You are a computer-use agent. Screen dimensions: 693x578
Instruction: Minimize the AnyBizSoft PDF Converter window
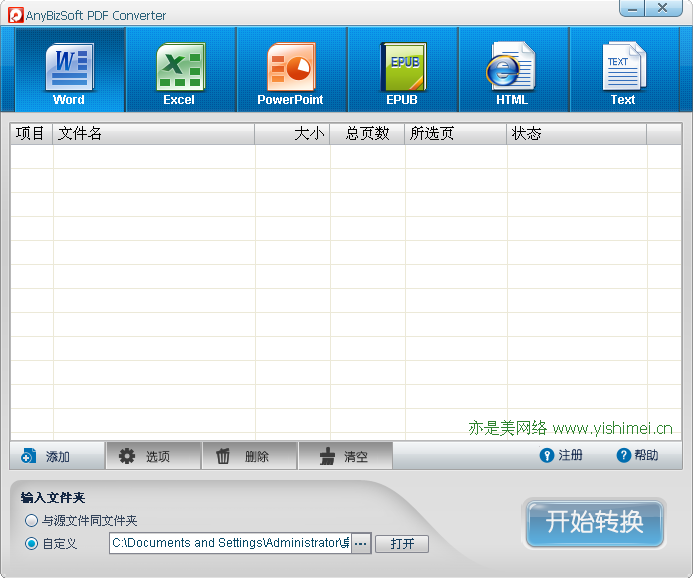[x=632, y=8]
